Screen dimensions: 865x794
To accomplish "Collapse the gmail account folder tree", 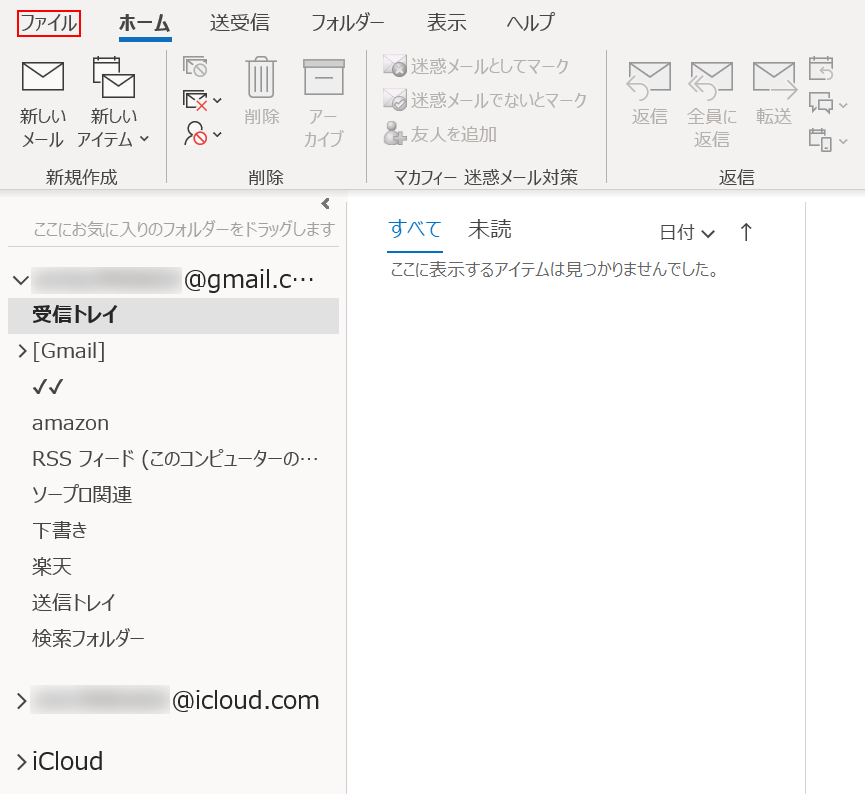I will point(20,280).
